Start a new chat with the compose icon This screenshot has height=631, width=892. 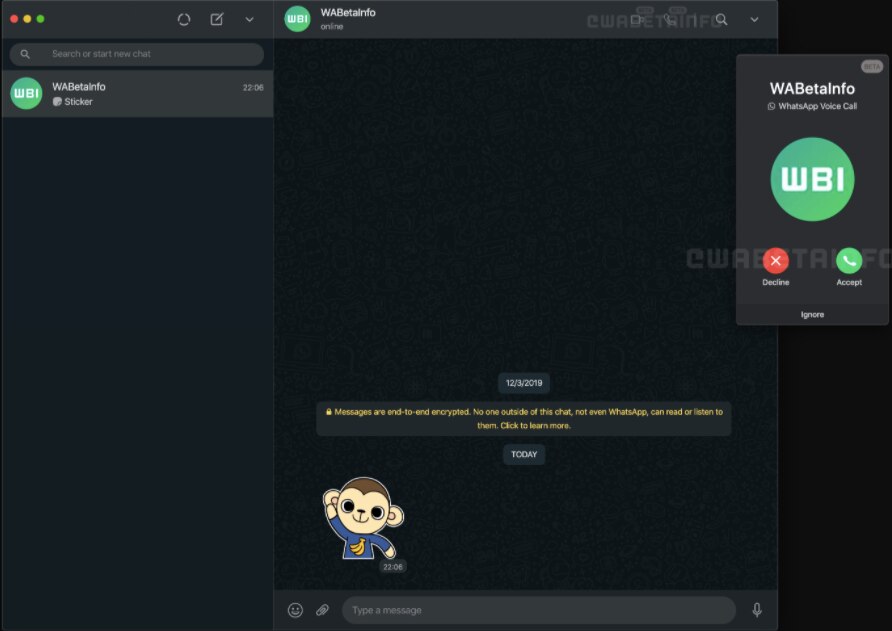(215, 19)
